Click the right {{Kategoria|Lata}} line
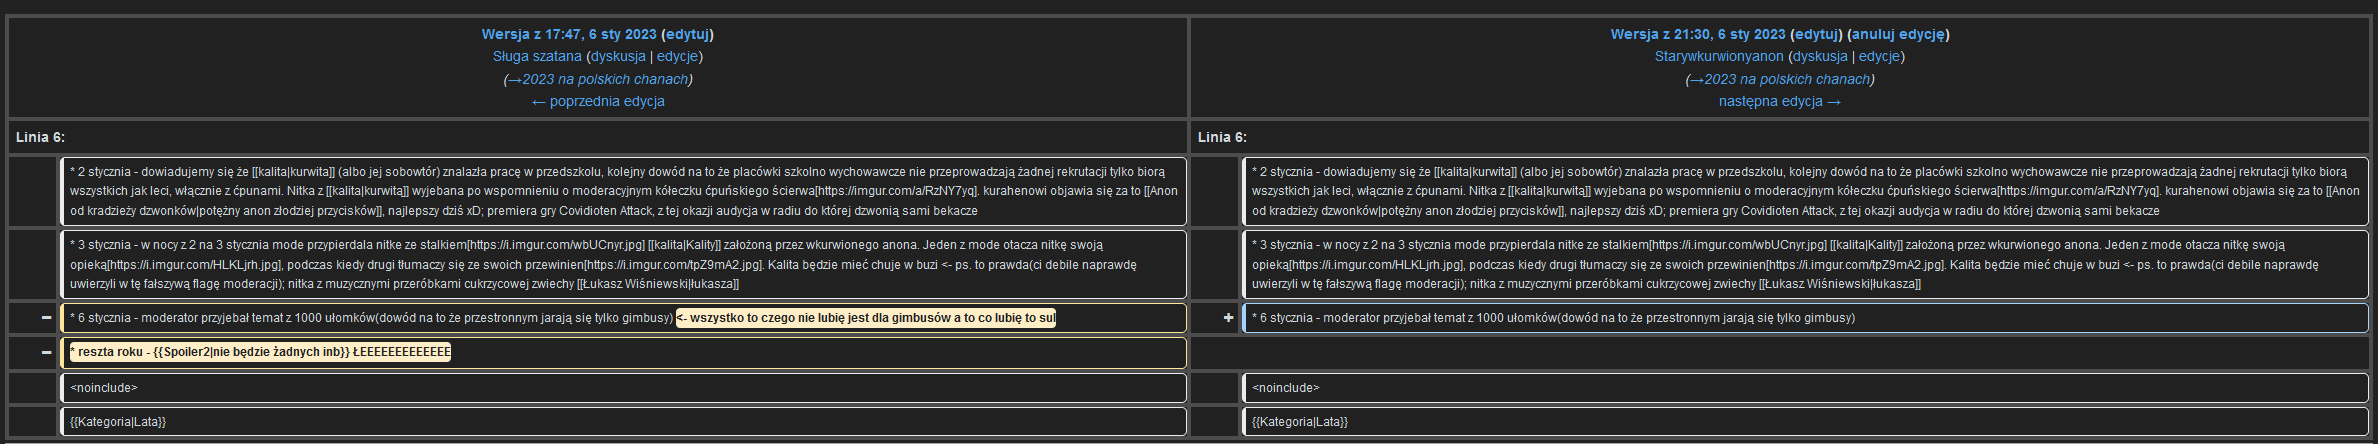This screenshot has width=2378, height=444. point(1805,421)
